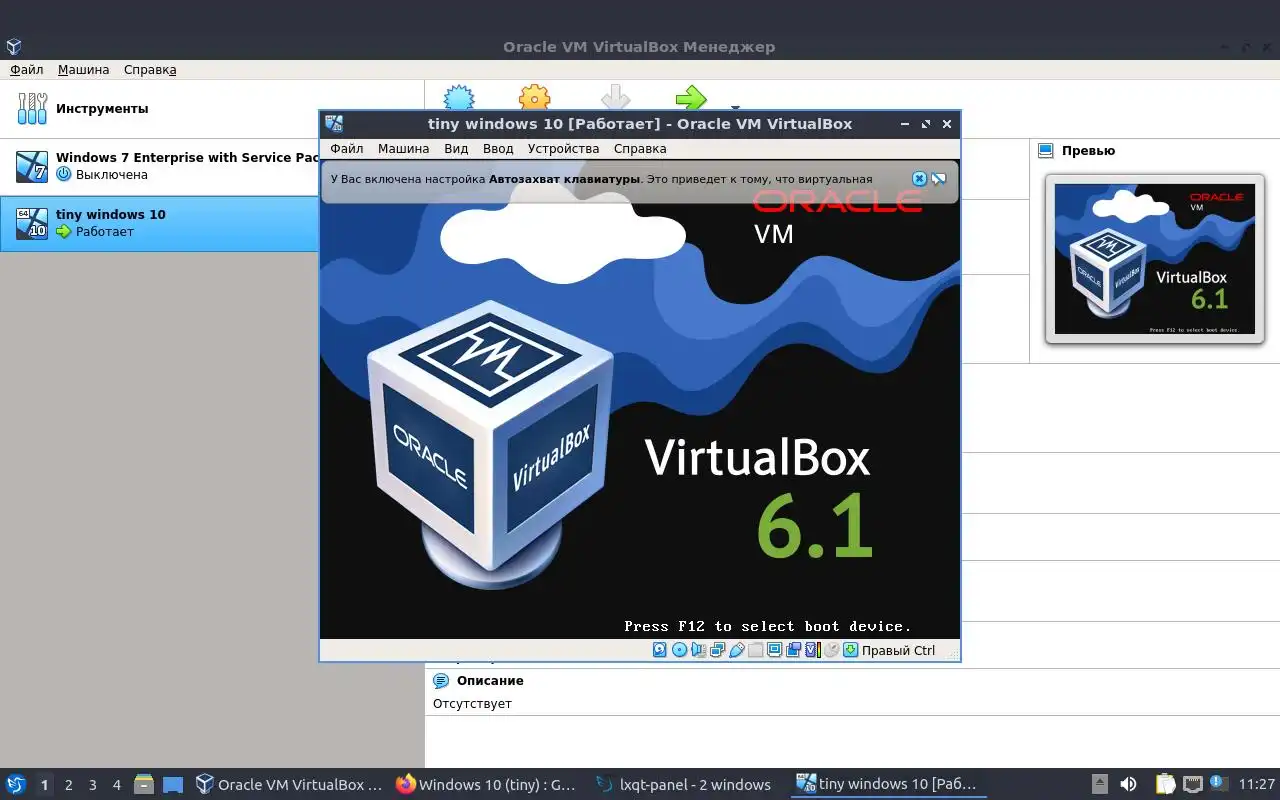Select the Windows 7 Enterprise virtual machine
The width and height of the screenshot is (1280, 800).
(x=160, y=166)
